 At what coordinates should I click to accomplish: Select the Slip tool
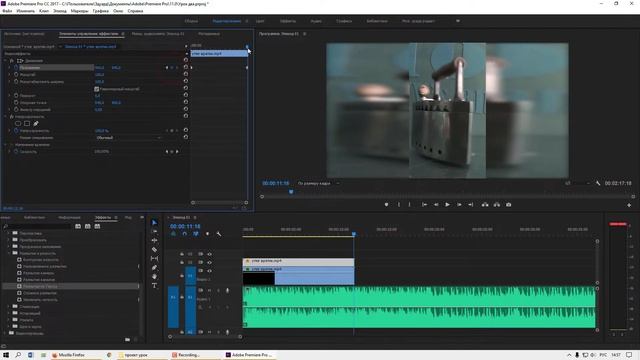point(154,258)
